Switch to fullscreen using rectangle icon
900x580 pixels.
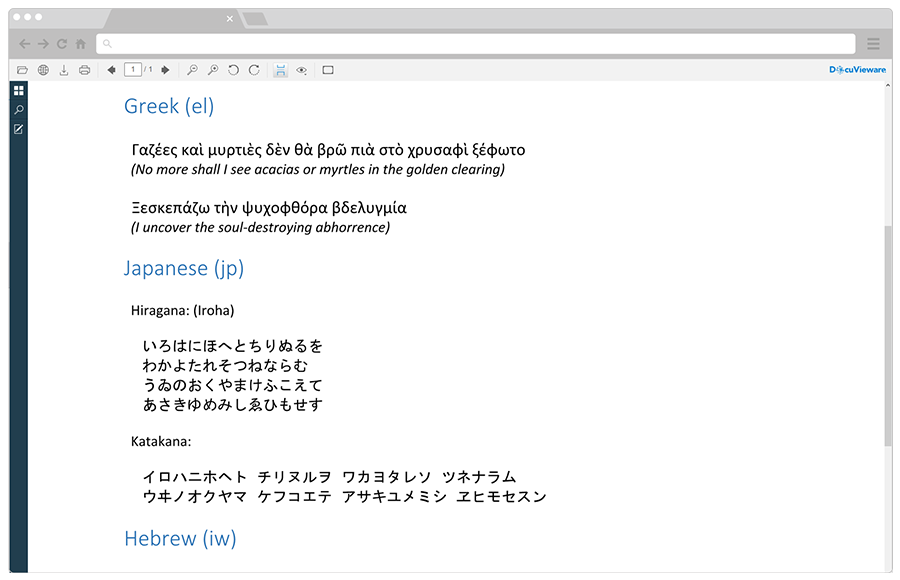coord(328,70)
